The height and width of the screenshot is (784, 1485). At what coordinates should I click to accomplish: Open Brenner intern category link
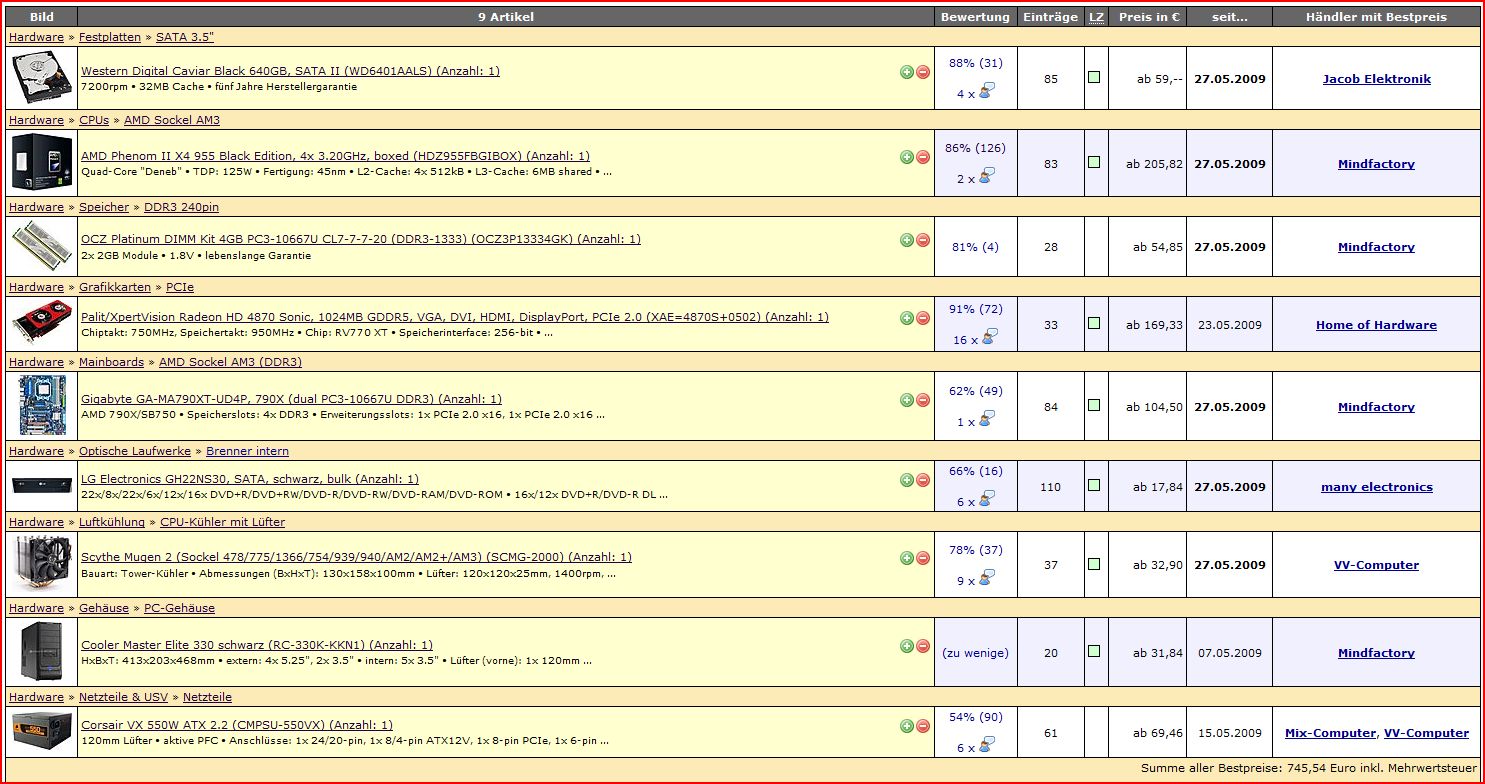[247, 451]
